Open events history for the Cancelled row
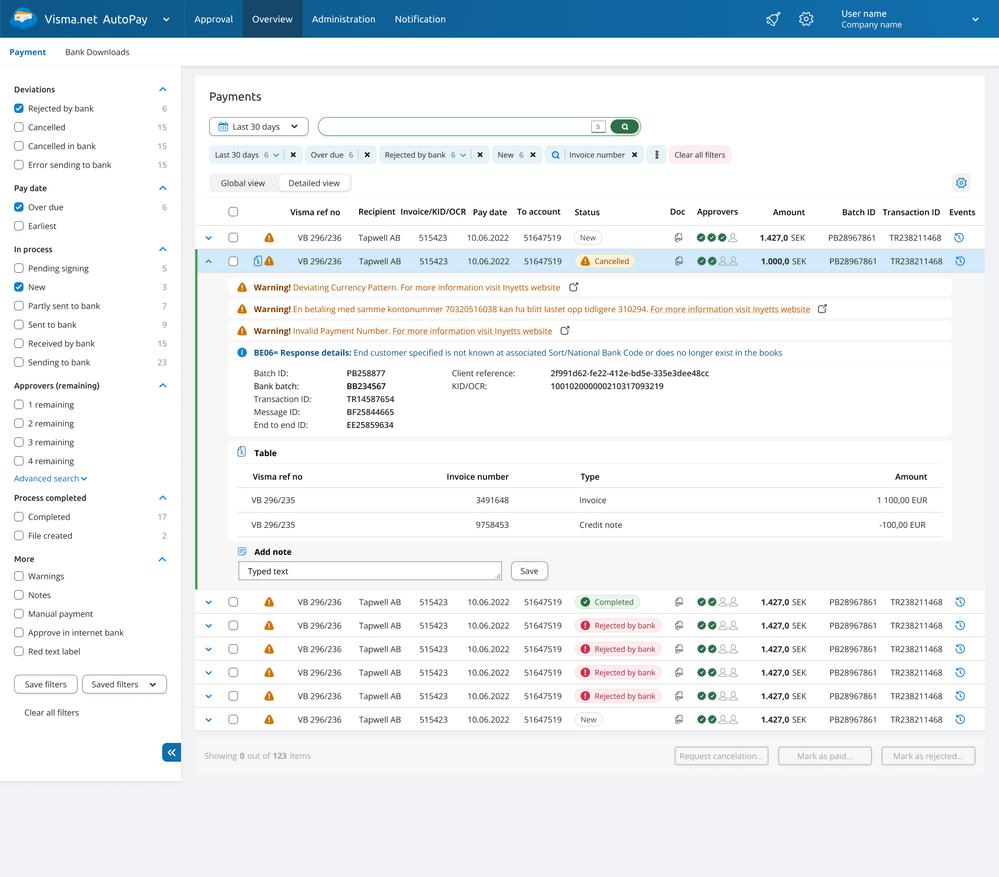The width and height of the screenshot is (999, 877). pos(959,261)
